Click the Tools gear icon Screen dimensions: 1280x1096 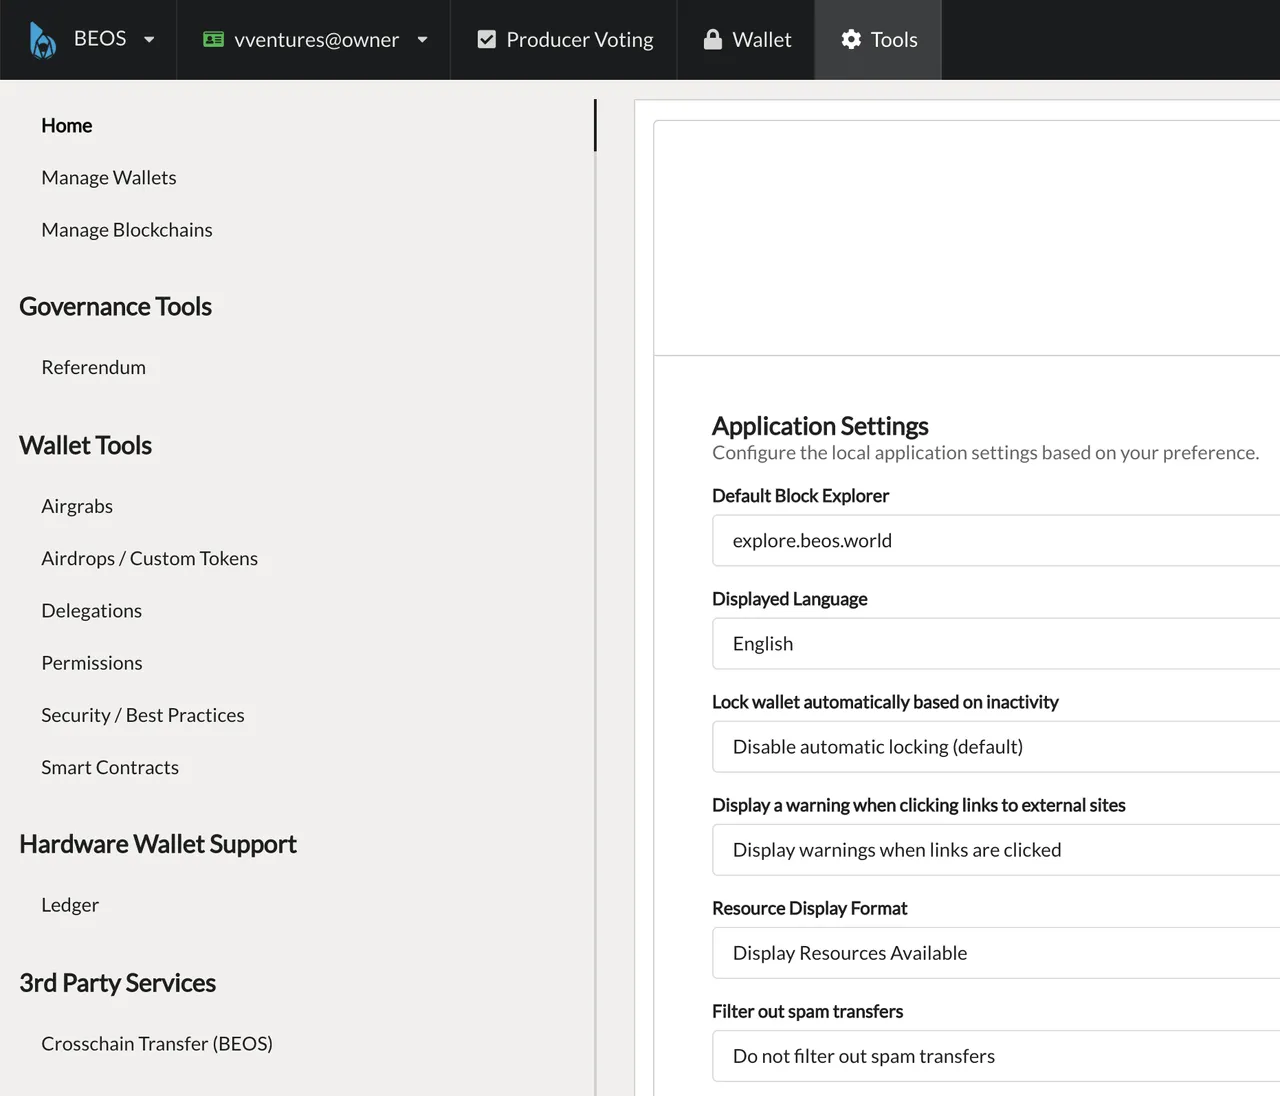[x=851, y=39]
